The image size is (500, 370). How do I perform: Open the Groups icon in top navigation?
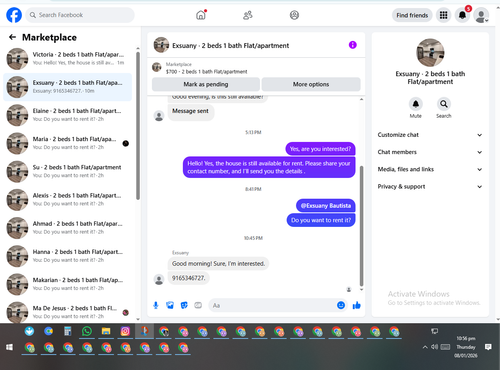click(x=294, y=15)
